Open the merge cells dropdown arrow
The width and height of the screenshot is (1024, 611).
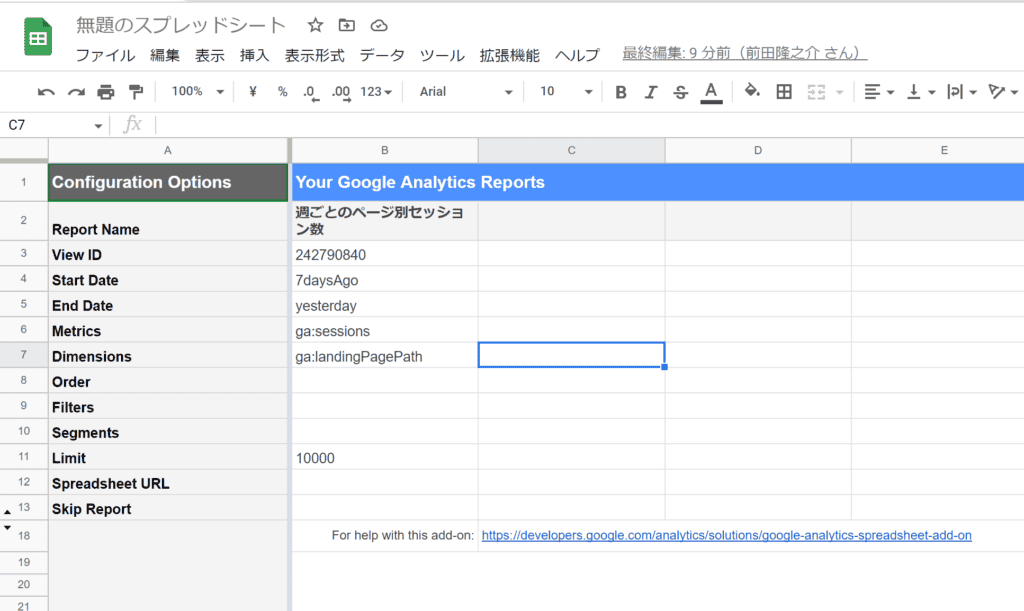tap(840, 93)
